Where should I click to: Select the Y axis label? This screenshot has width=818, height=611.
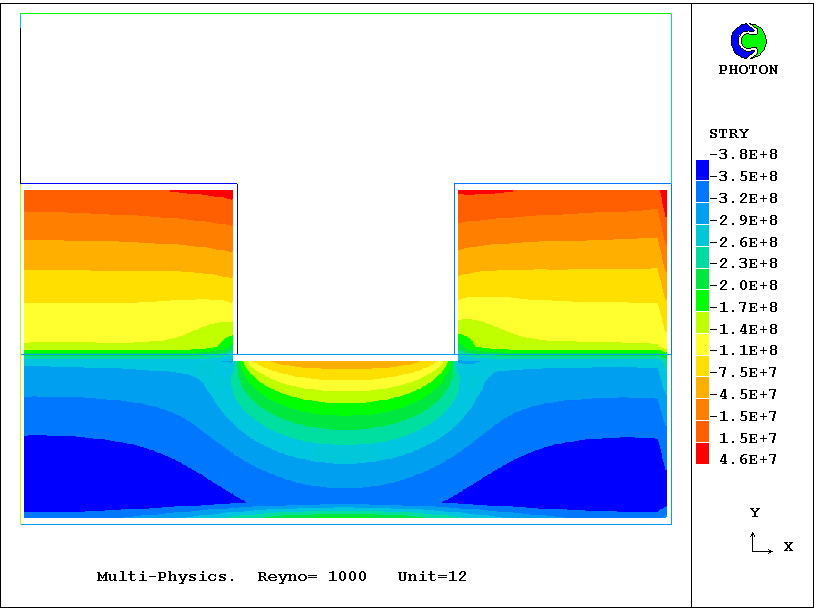pyautogui.click(x=755, y=513)
